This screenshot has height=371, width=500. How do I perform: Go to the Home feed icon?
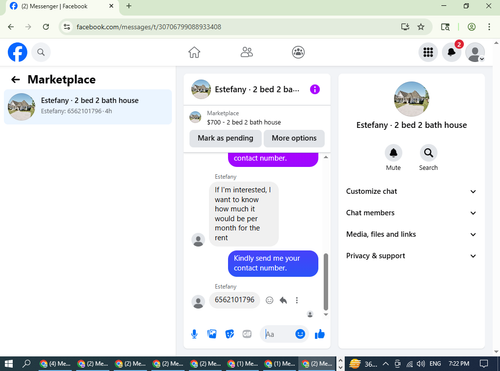[194, 52]
